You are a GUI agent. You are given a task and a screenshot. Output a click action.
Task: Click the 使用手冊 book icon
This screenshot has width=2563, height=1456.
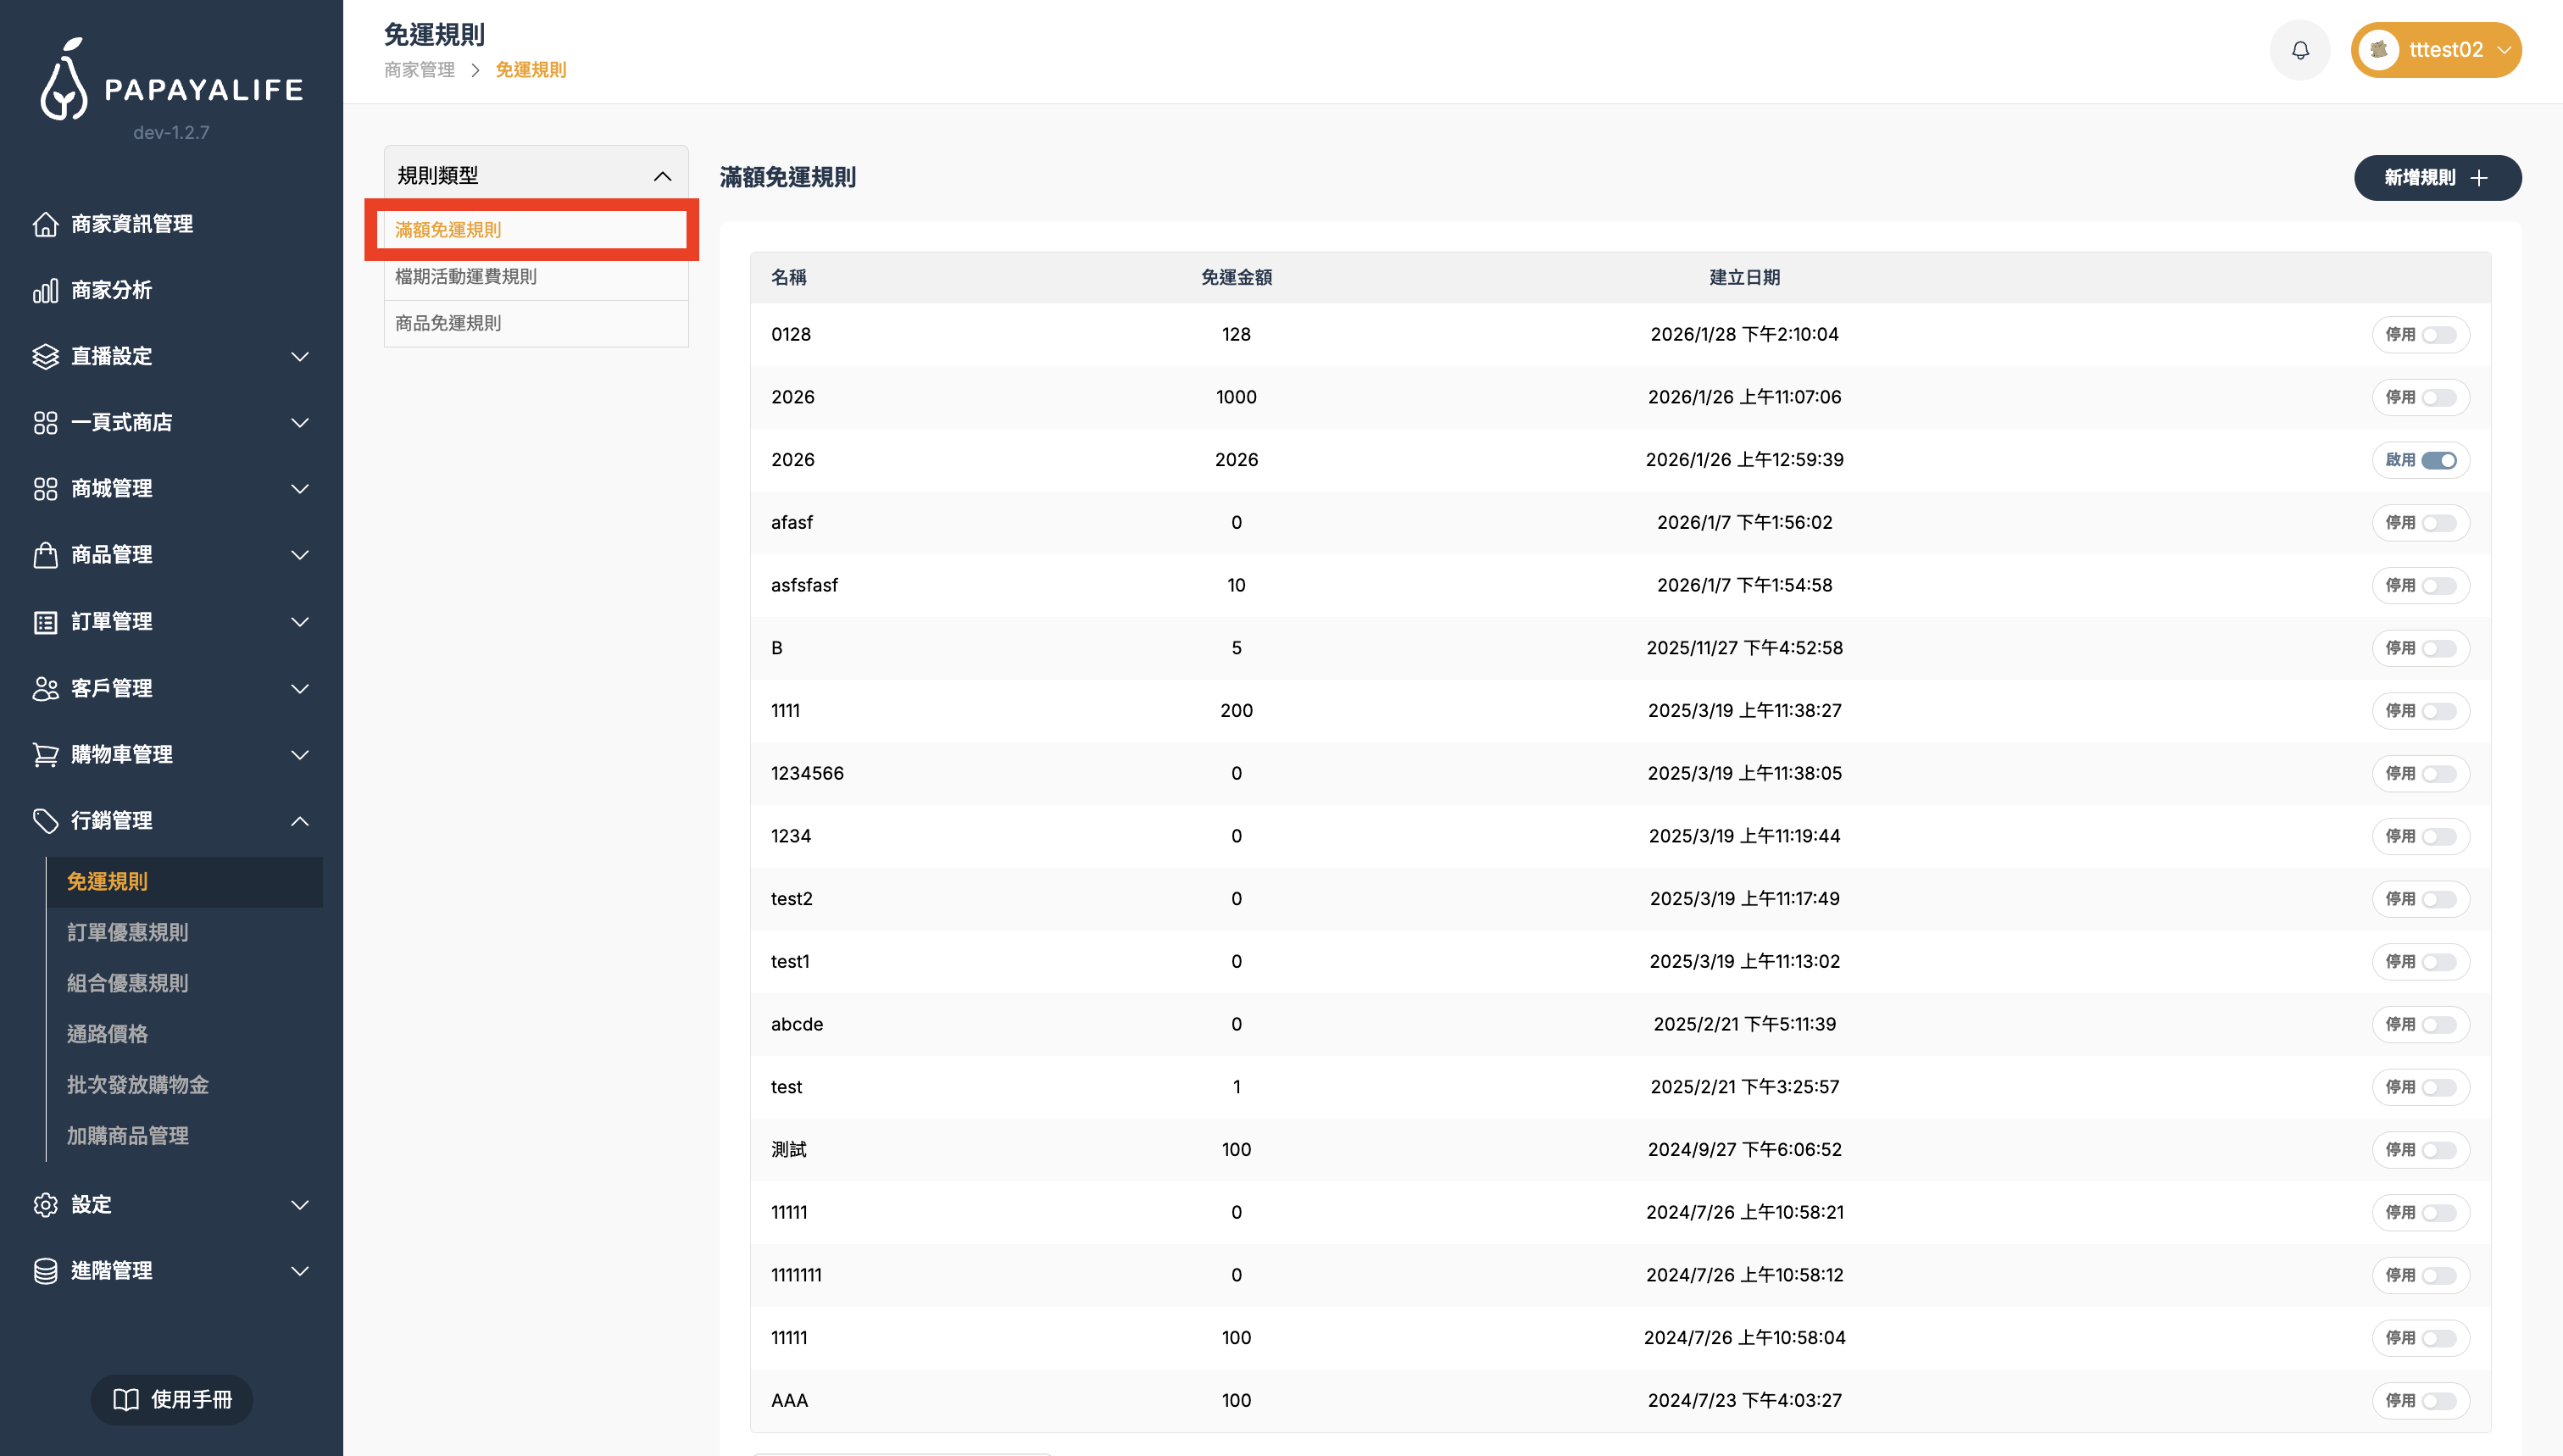(x=126, y=1399)
